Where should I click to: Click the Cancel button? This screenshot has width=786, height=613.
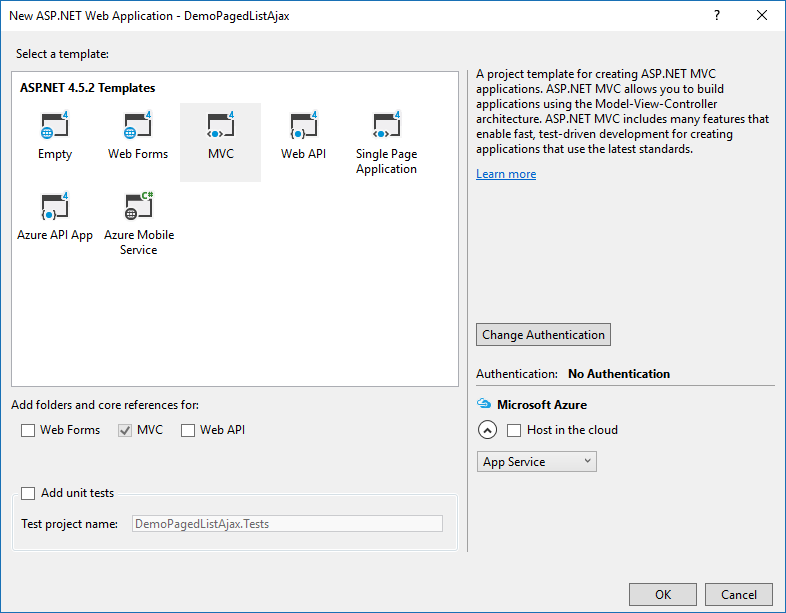point(739,594)
